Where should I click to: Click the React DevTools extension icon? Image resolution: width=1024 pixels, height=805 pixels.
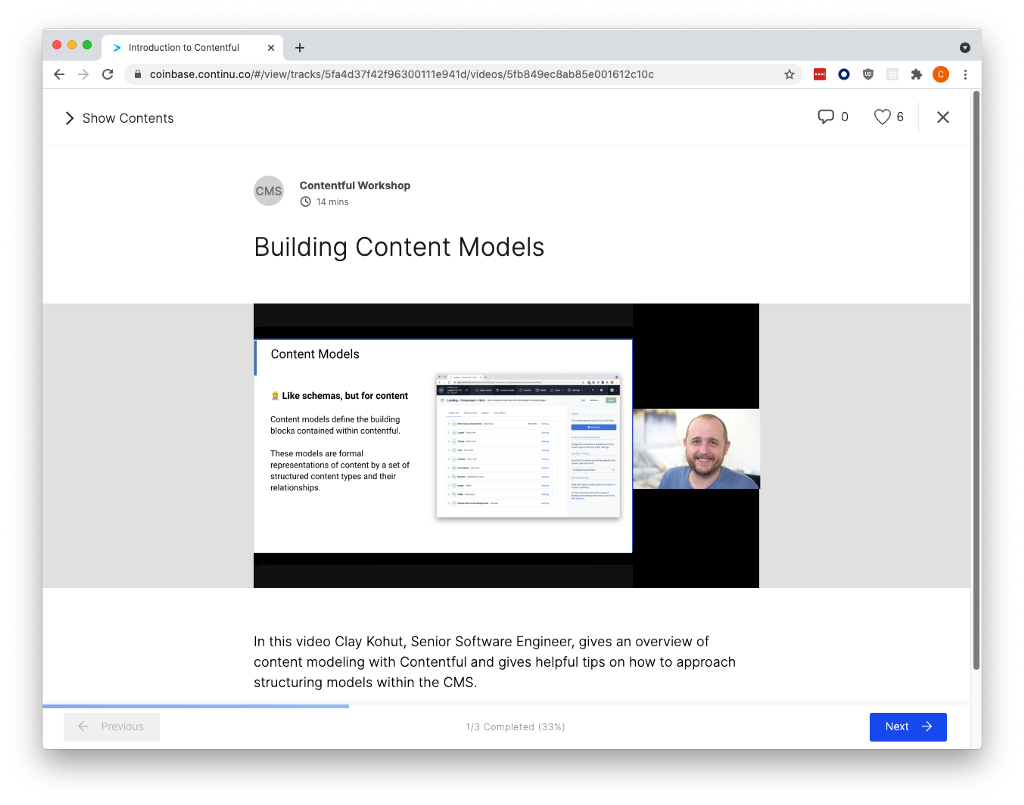892,74
